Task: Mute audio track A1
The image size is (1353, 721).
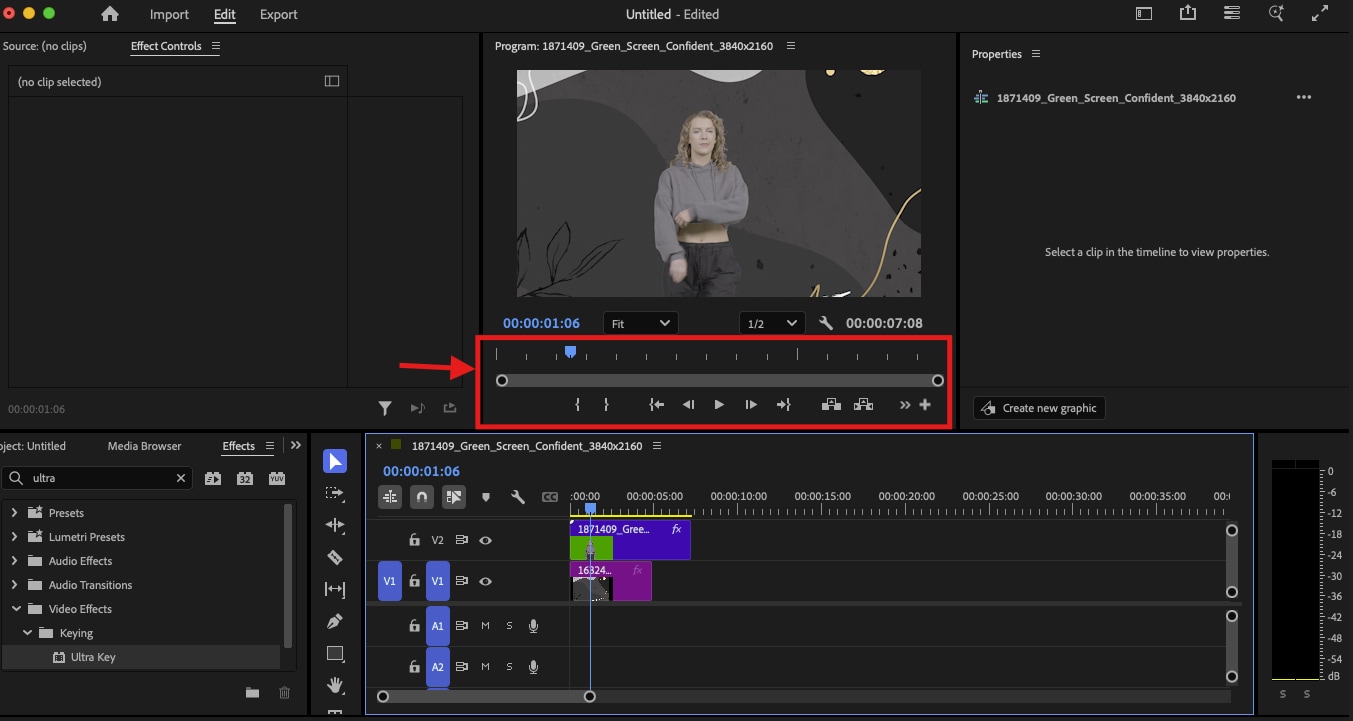Action: click(485, 626)
